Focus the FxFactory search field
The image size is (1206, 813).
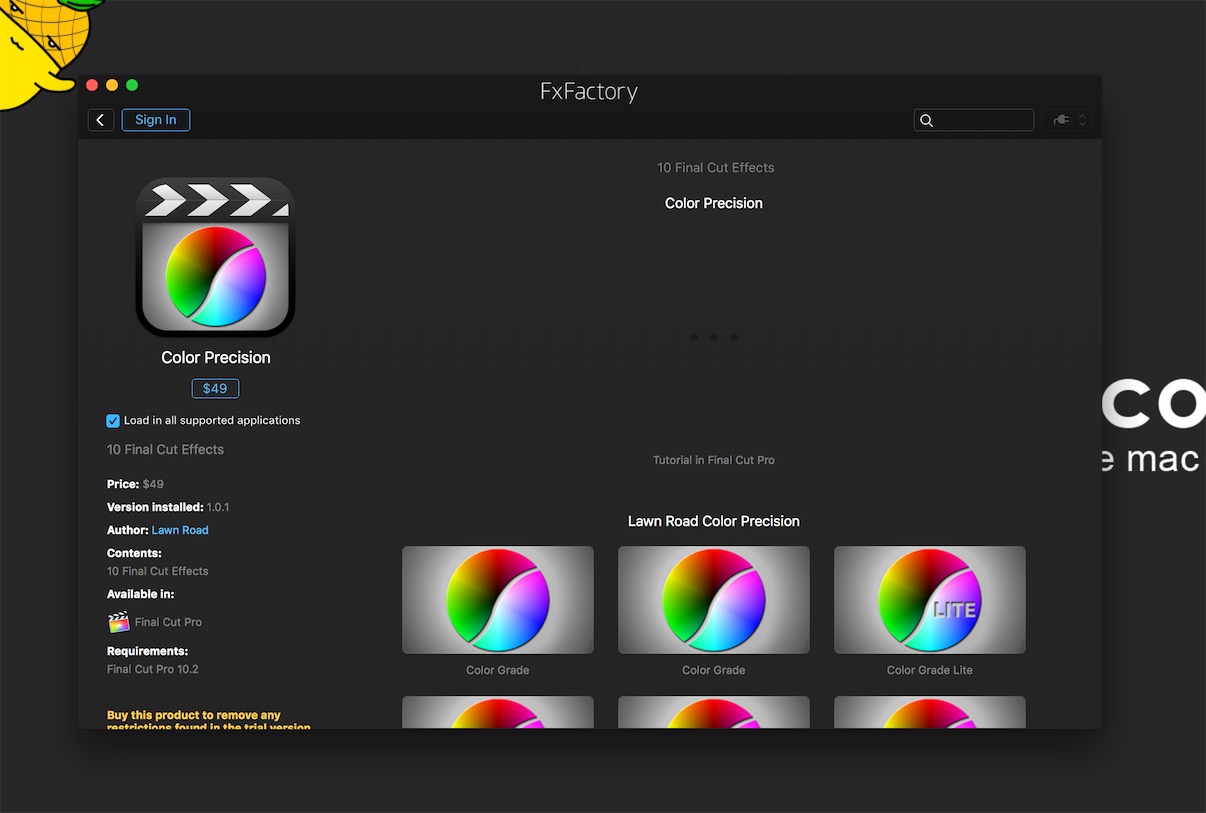(x=974, y=120)
